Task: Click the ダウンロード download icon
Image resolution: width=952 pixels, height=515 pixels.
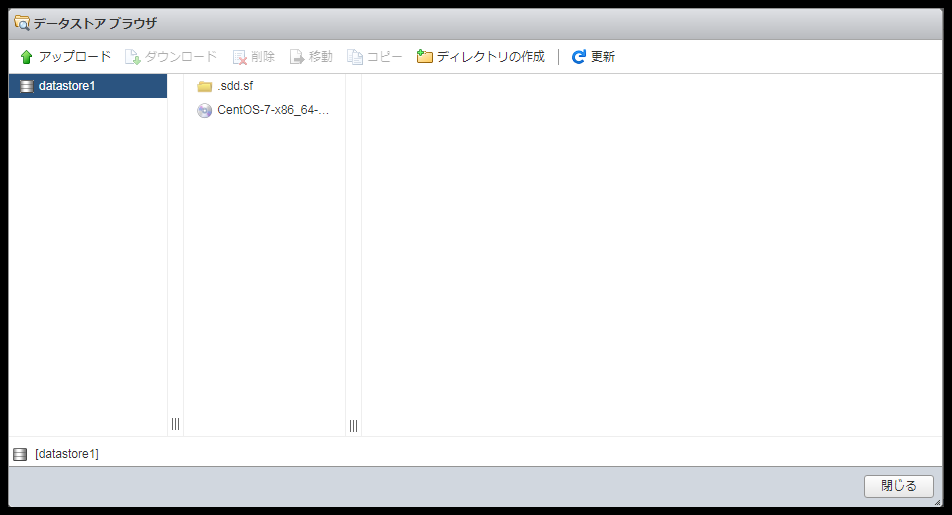Action: (132, 57)
